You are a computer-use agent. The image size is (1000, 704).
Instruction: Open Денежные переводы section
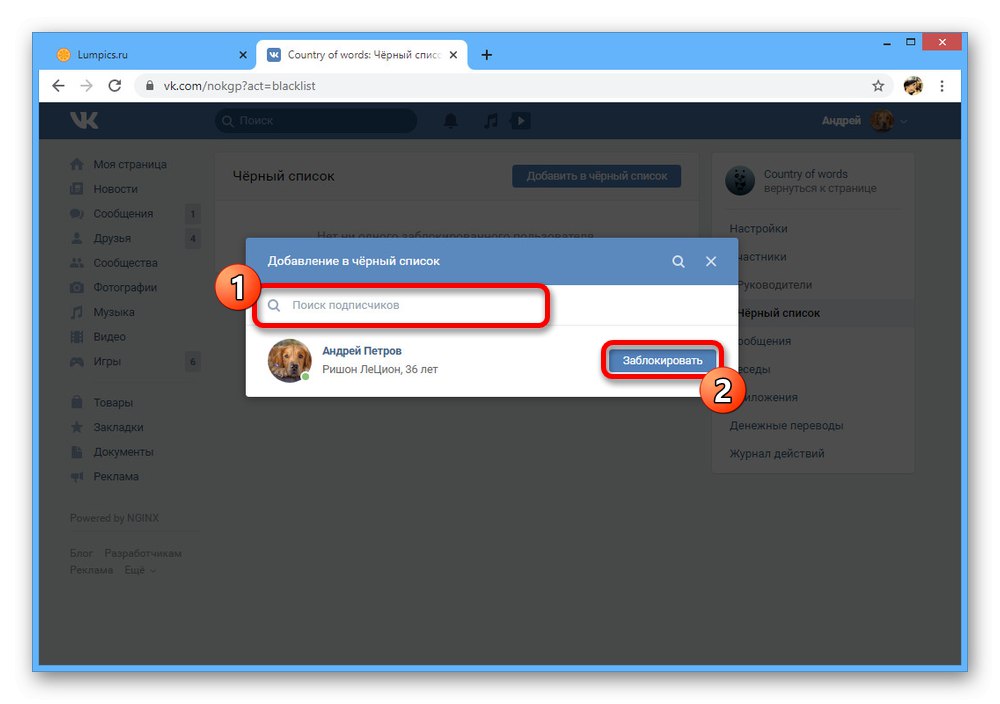[x=786, y=425]
